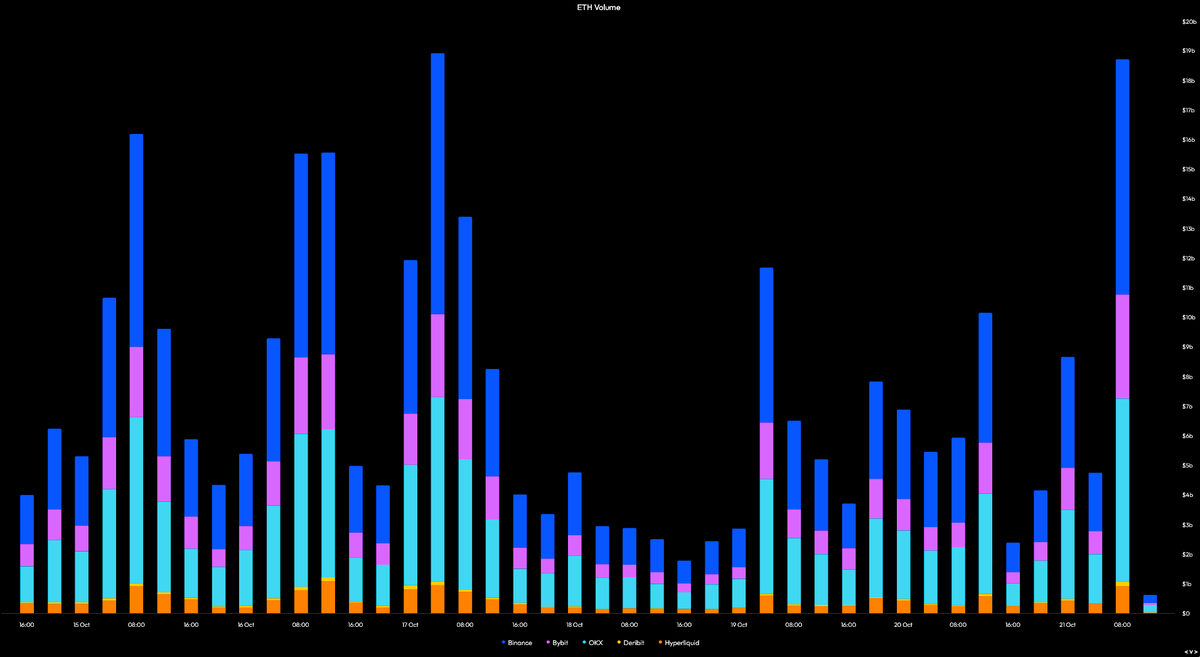This screenshot has width=1200, height=657.
Task: Click the blue Binance legend dot
Action: tap(503, 643)
